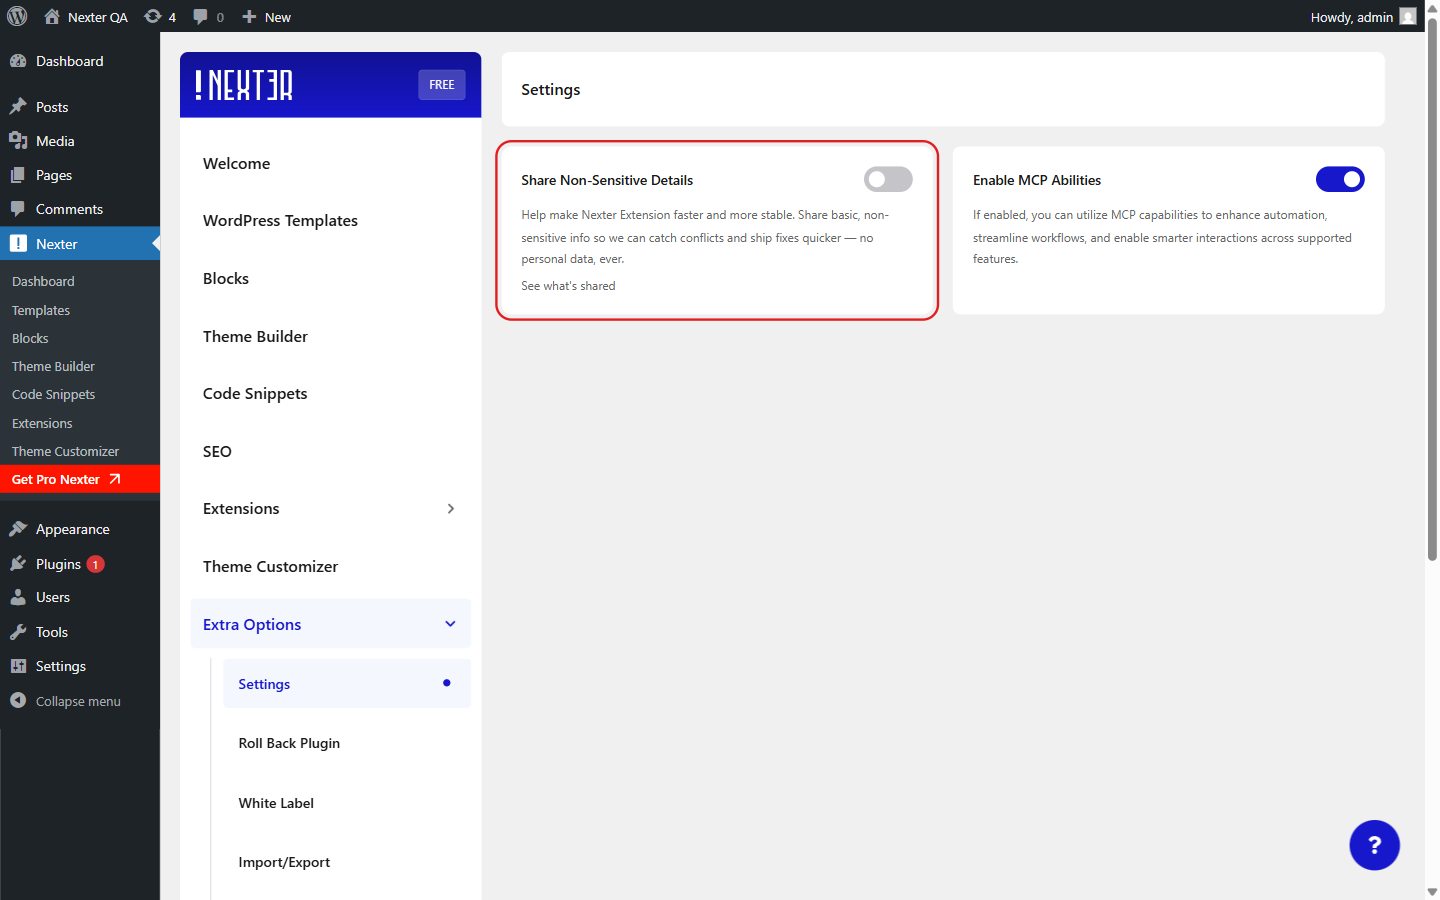Click the Comments icon in sidebar
This screenshot has width=1440, height=900.
click(18, 209)
